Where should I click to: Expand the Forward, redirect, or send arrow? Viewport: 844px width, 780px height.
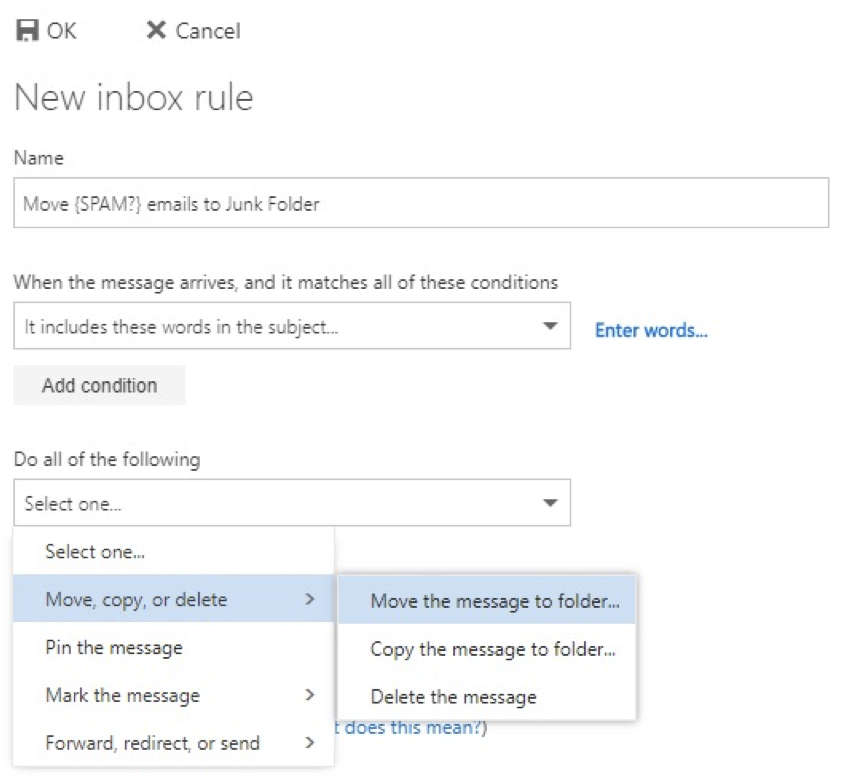tap(310, 743)
